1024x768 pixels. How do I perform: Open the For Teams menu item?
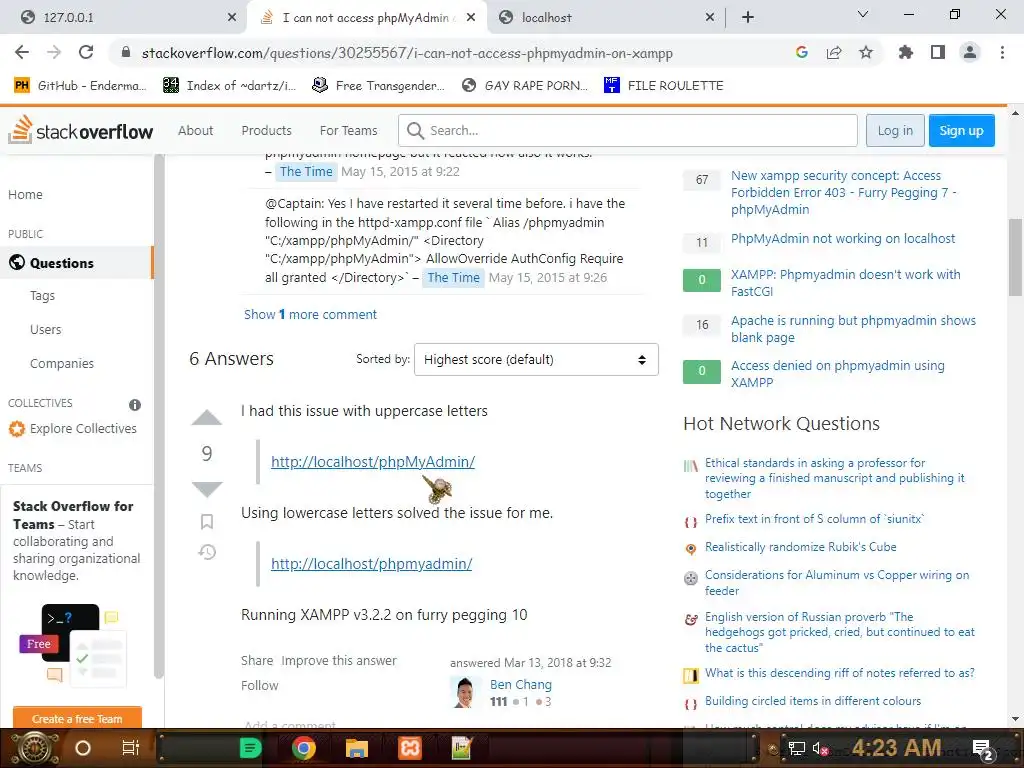tap(348, 130)
